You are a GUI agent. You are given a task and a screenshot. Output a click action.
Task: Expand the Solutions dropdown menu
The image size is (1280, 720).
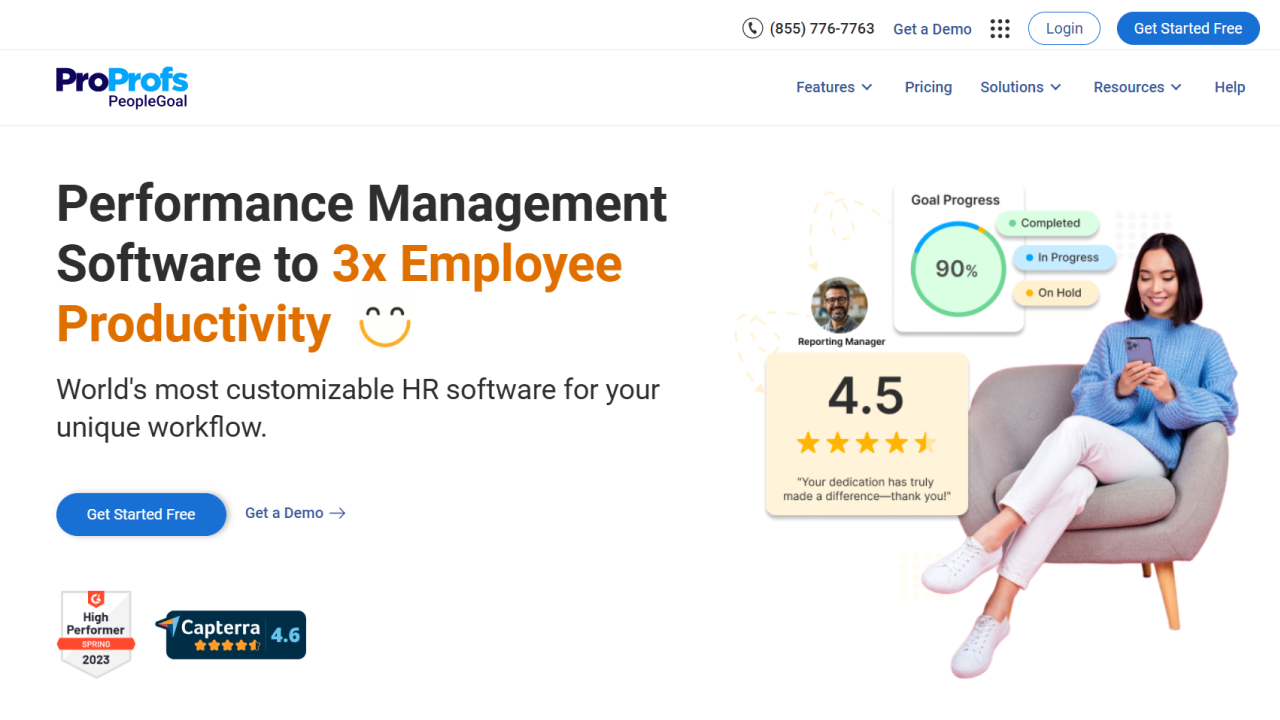(1020, 87)
